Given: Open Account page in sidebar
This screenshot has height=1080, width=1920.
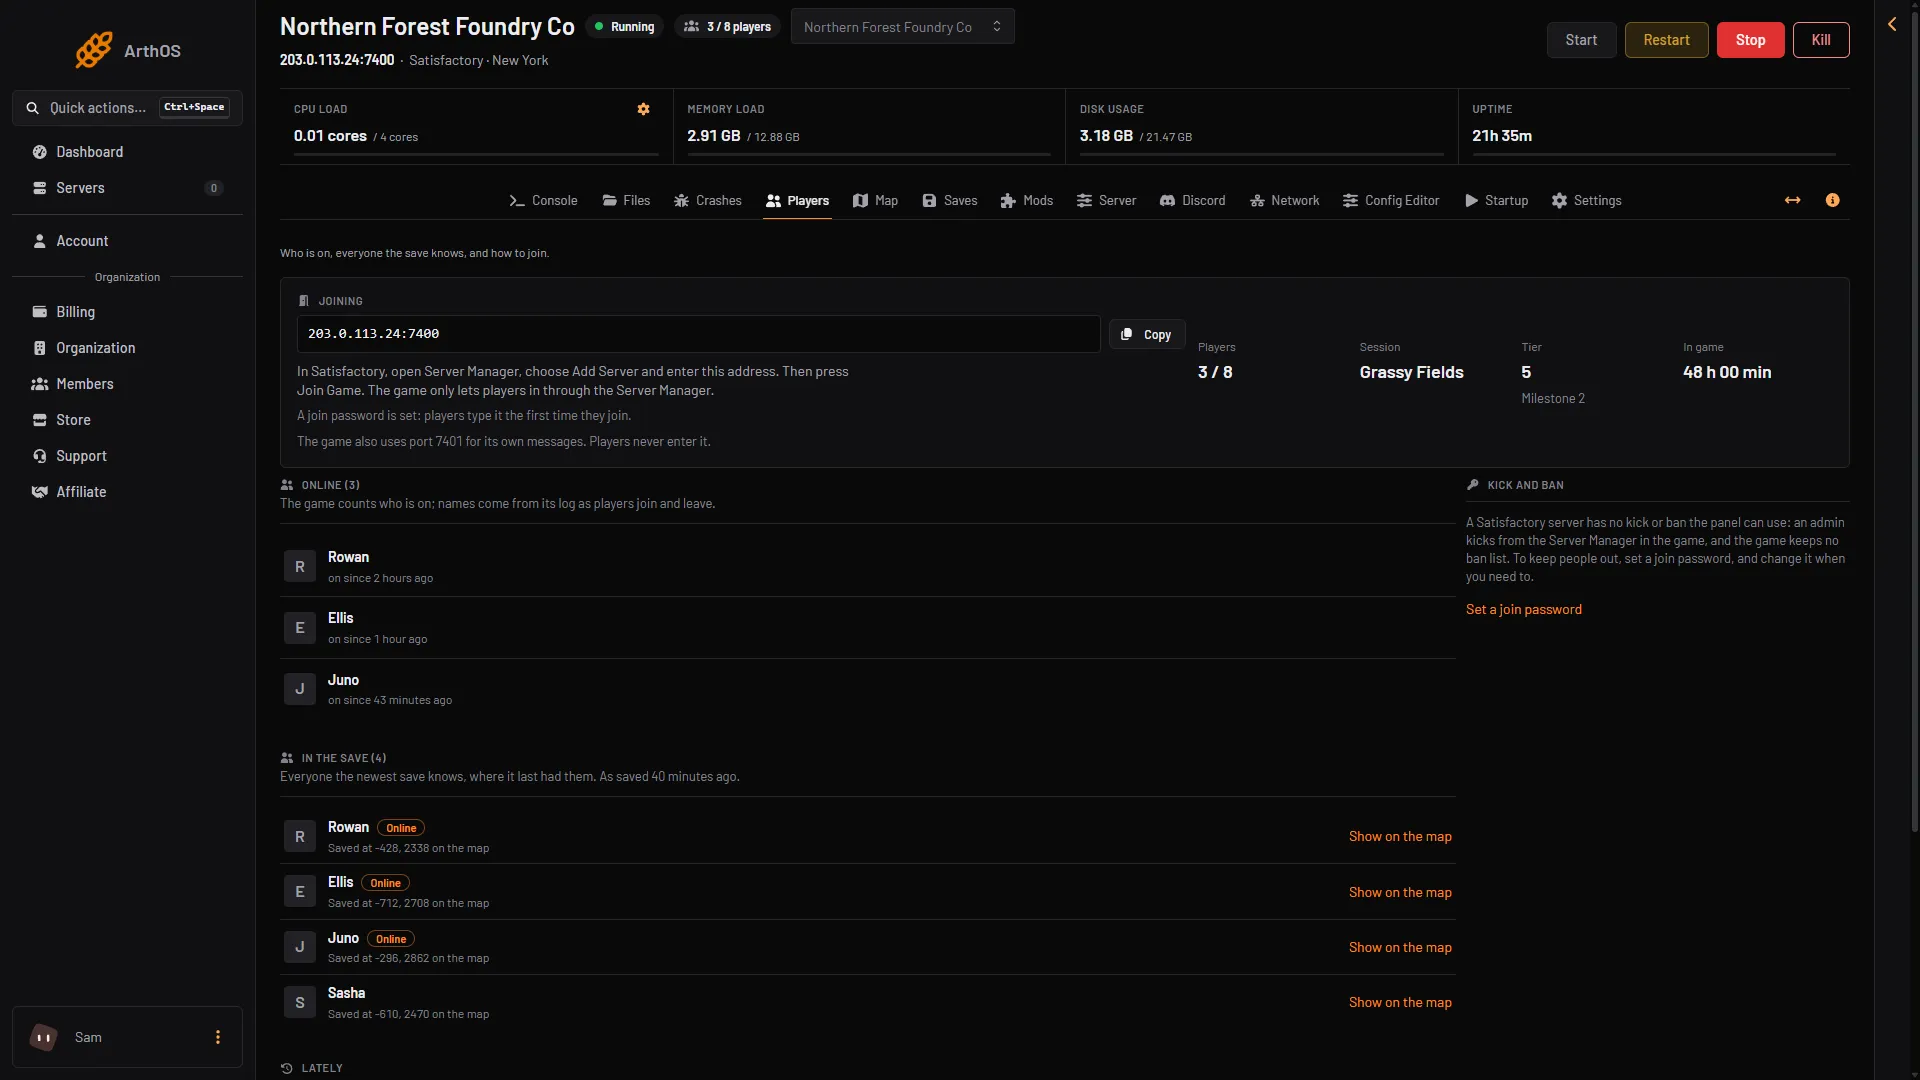Looking at the screenshot, I should point(127,241).
